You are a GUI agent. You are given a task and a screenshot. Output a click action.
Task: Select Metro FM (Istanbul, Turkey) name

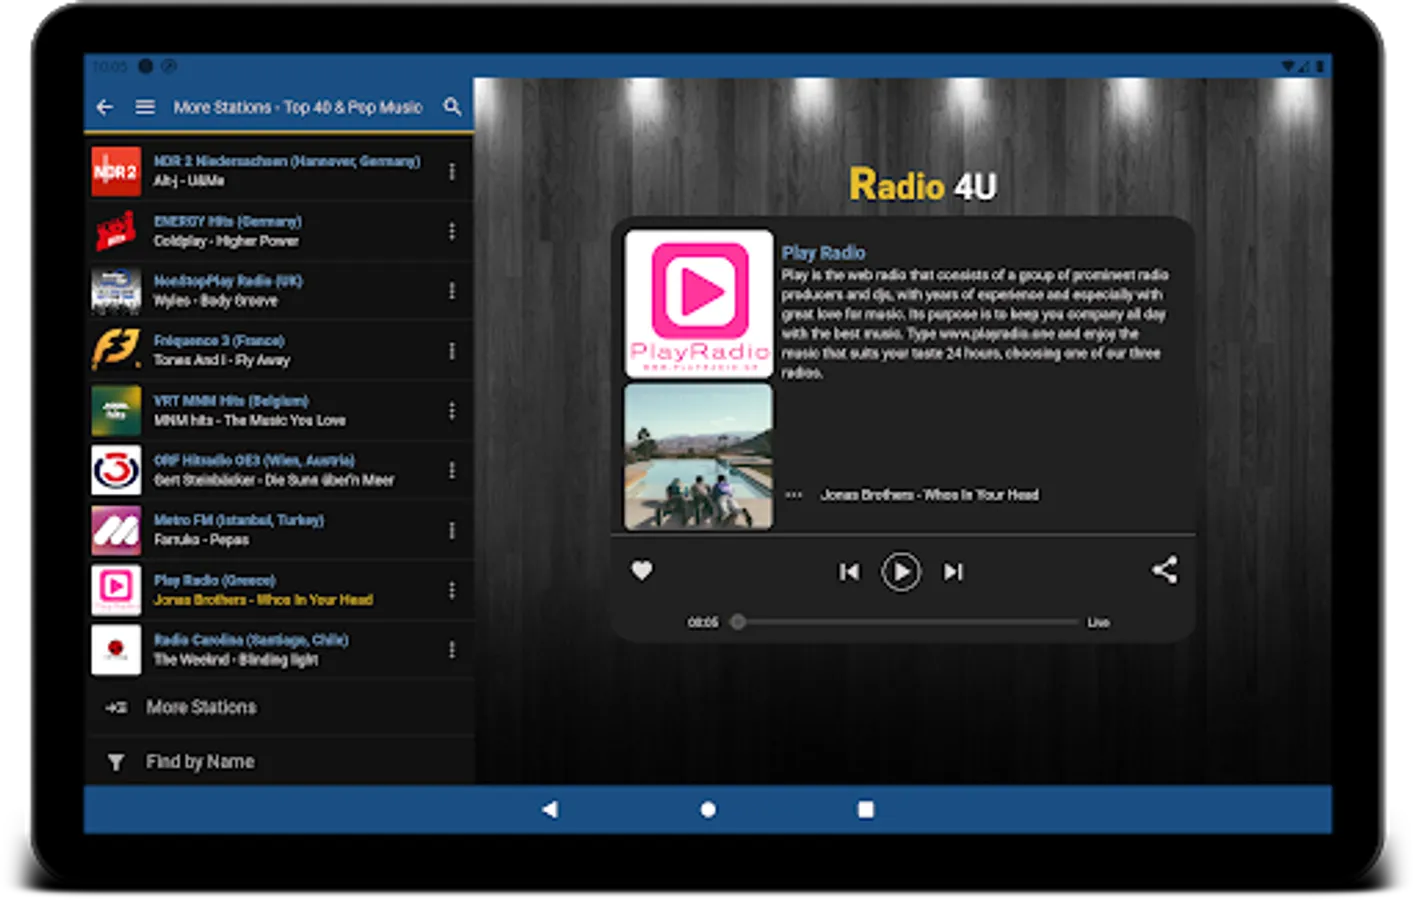(239, 520)
